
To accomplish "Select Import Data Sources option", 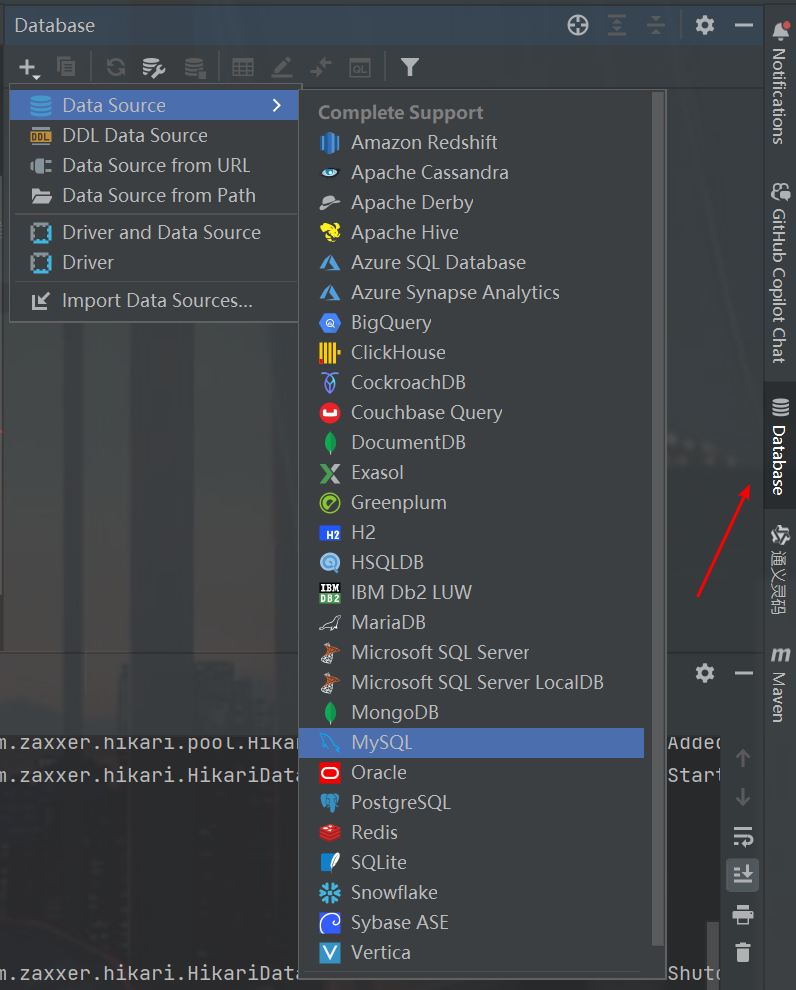I will [x=154, y=301].
